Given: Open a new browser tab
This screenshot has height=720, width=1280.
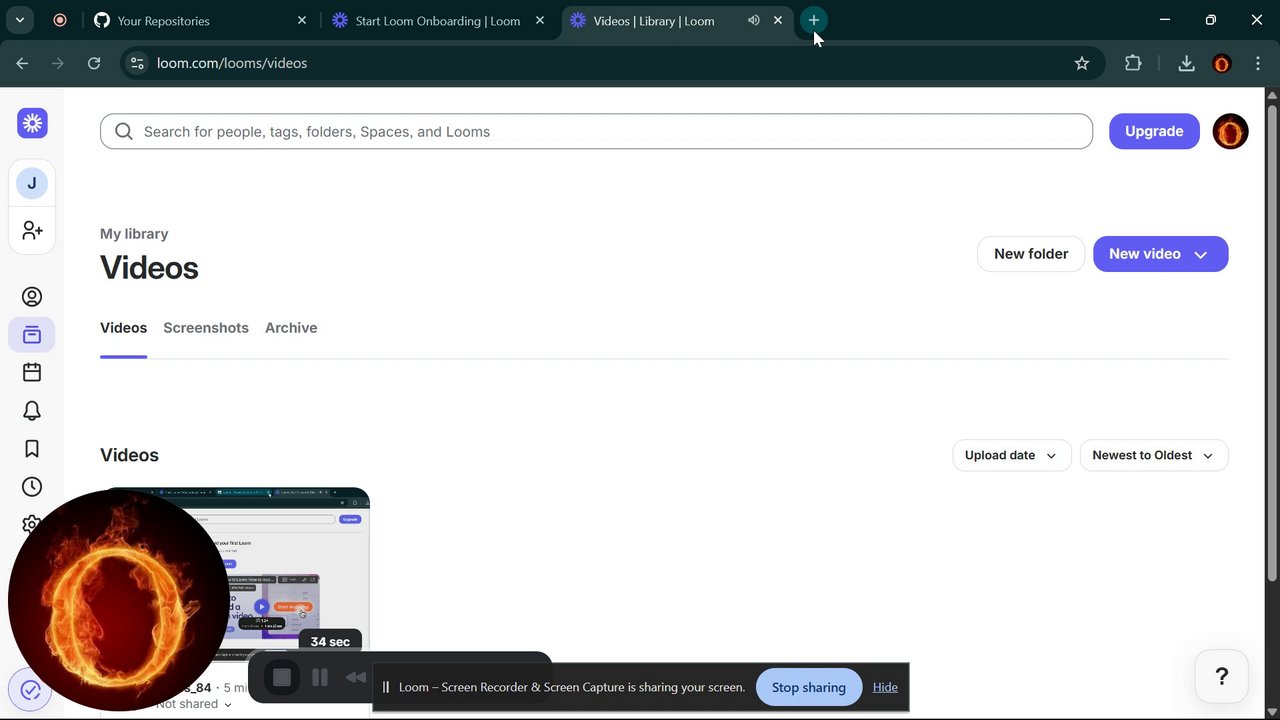Looking at the screenshot, I should [814, 20].
